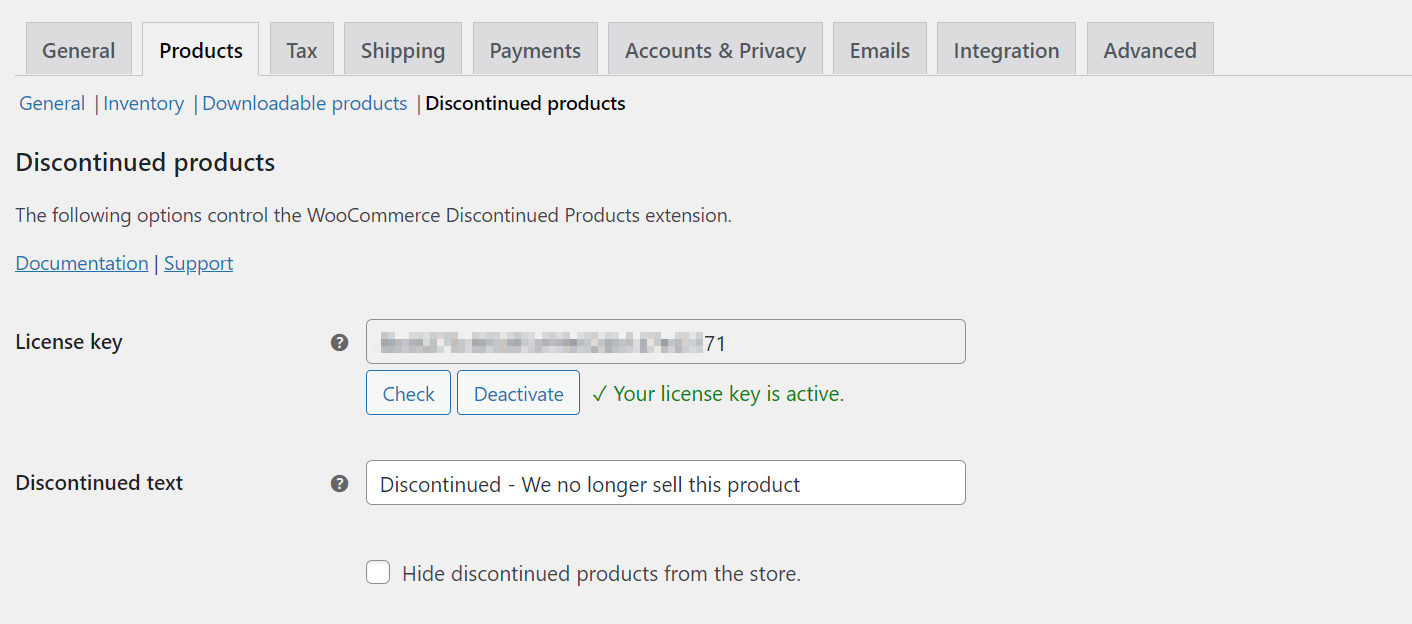Open the General products subsection

coord(51,103)
